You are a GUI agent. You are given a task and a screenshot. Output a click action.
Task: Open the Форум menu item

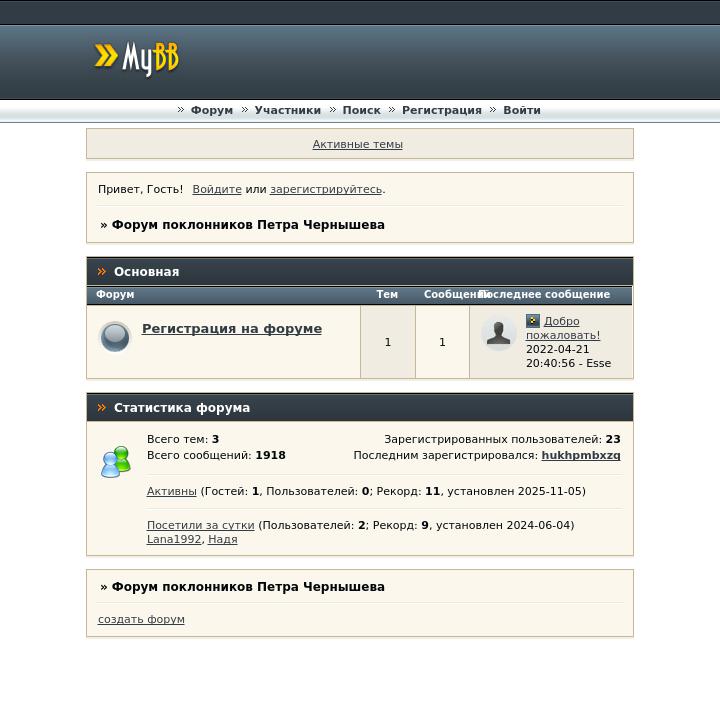pos(211,110)
